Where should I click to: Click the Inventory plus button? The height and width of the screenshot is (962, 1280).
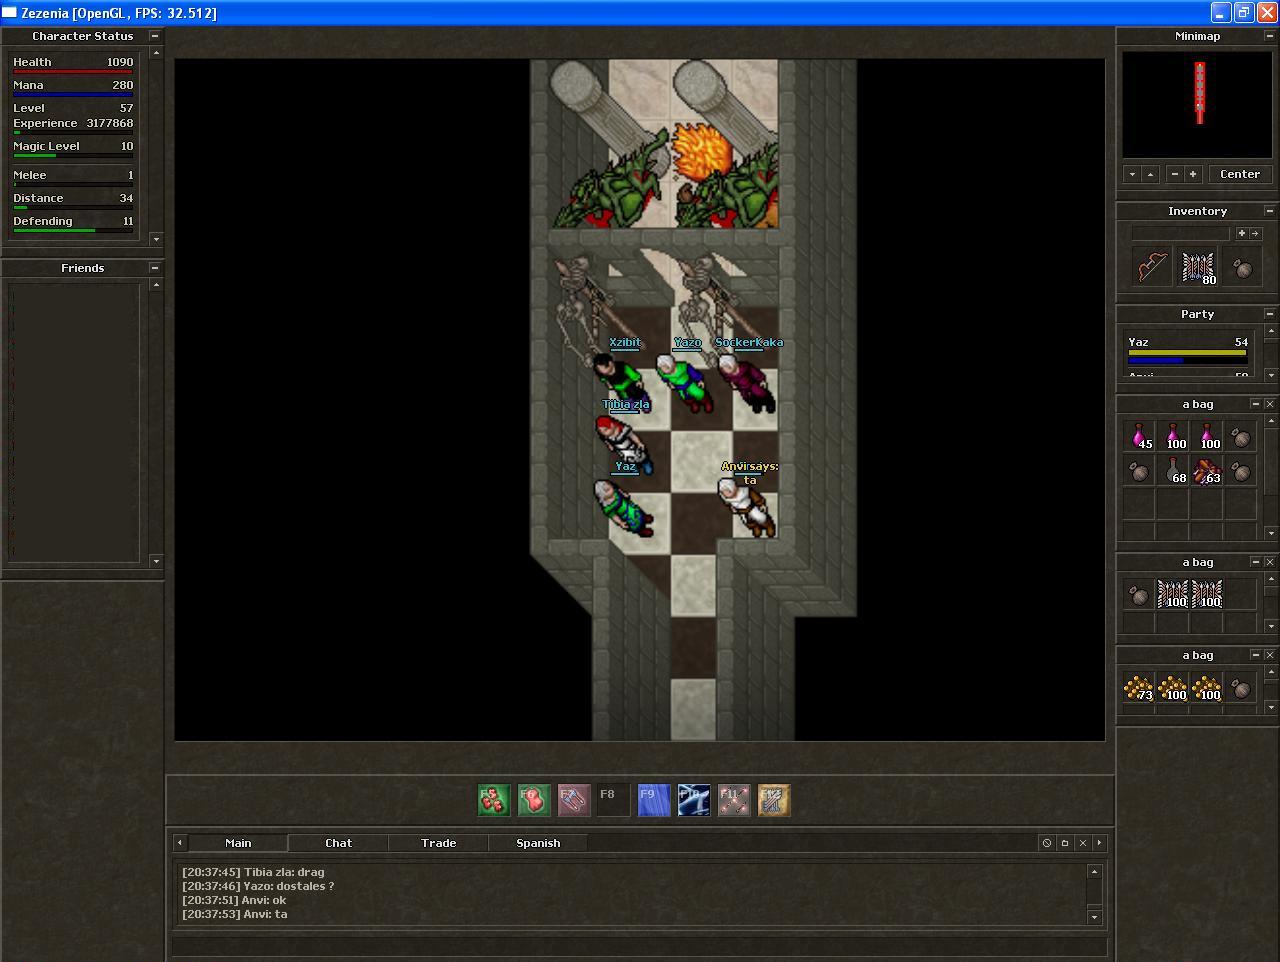pyautogui.click(x=1242, y=233)
